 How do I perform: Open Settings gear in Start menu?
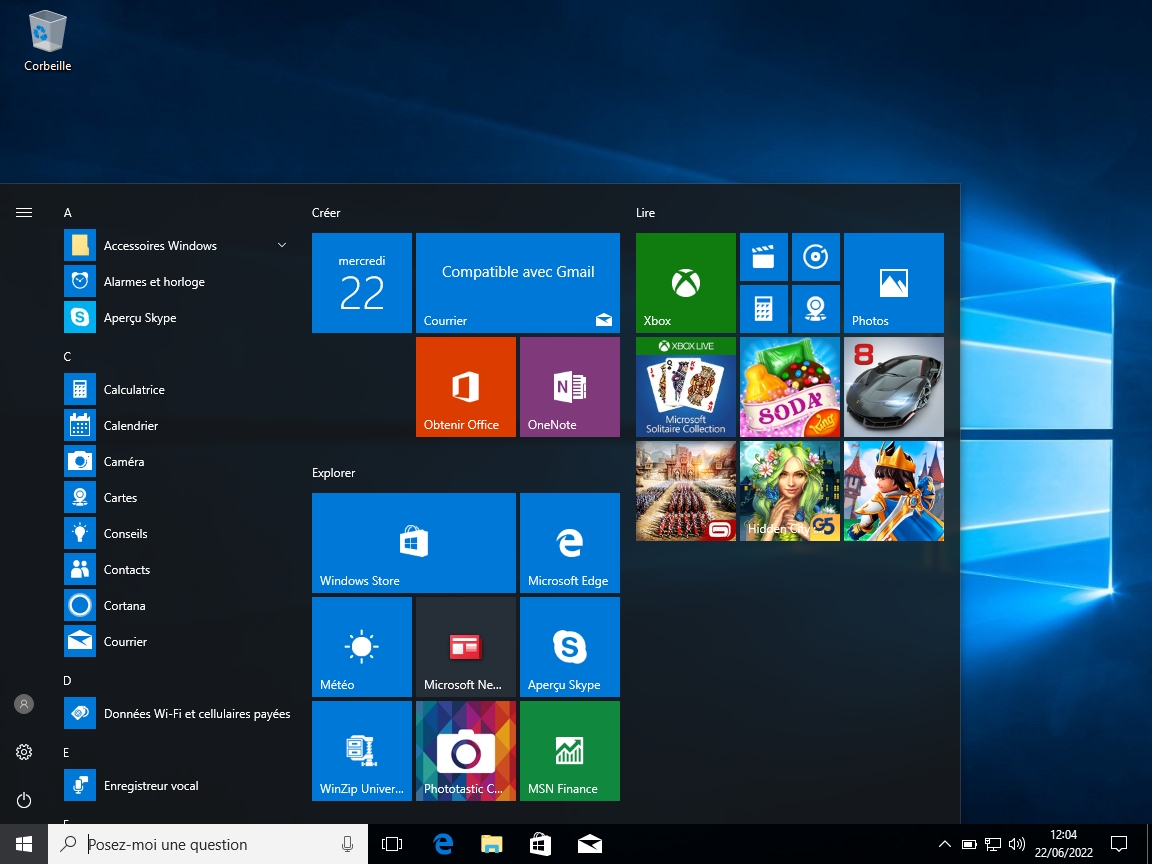click(x=24, y=752)
